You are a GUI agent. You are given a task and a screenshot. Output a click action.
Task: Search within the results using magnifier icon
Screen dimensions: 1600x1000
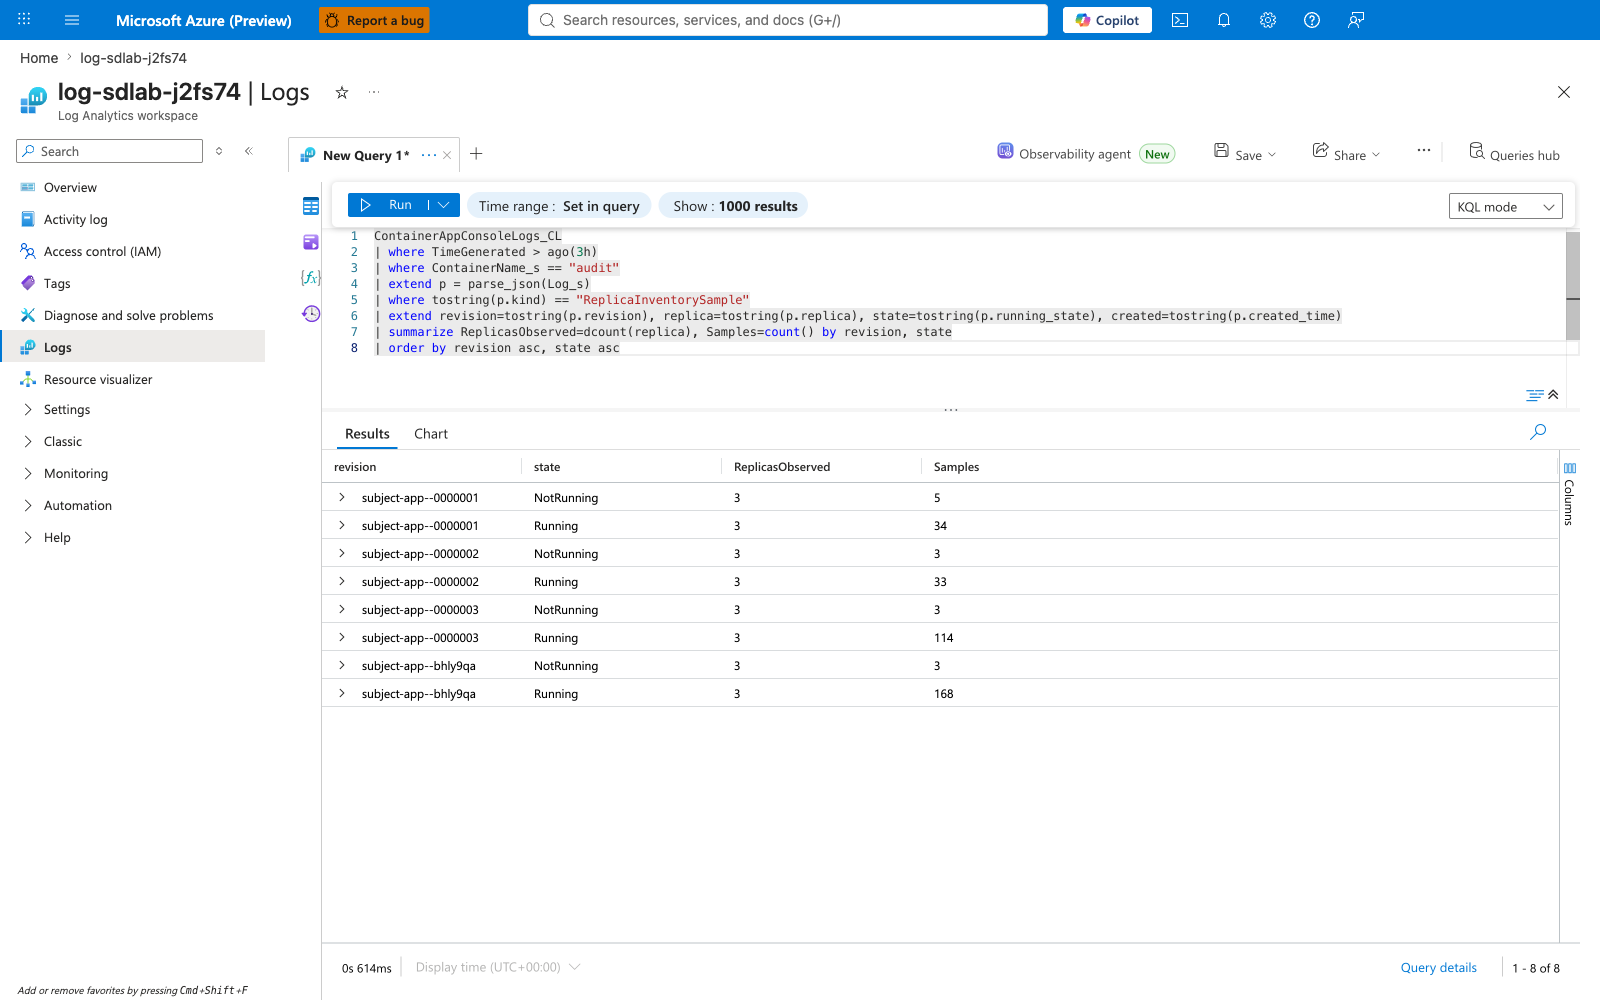[x=1538, y=432]
